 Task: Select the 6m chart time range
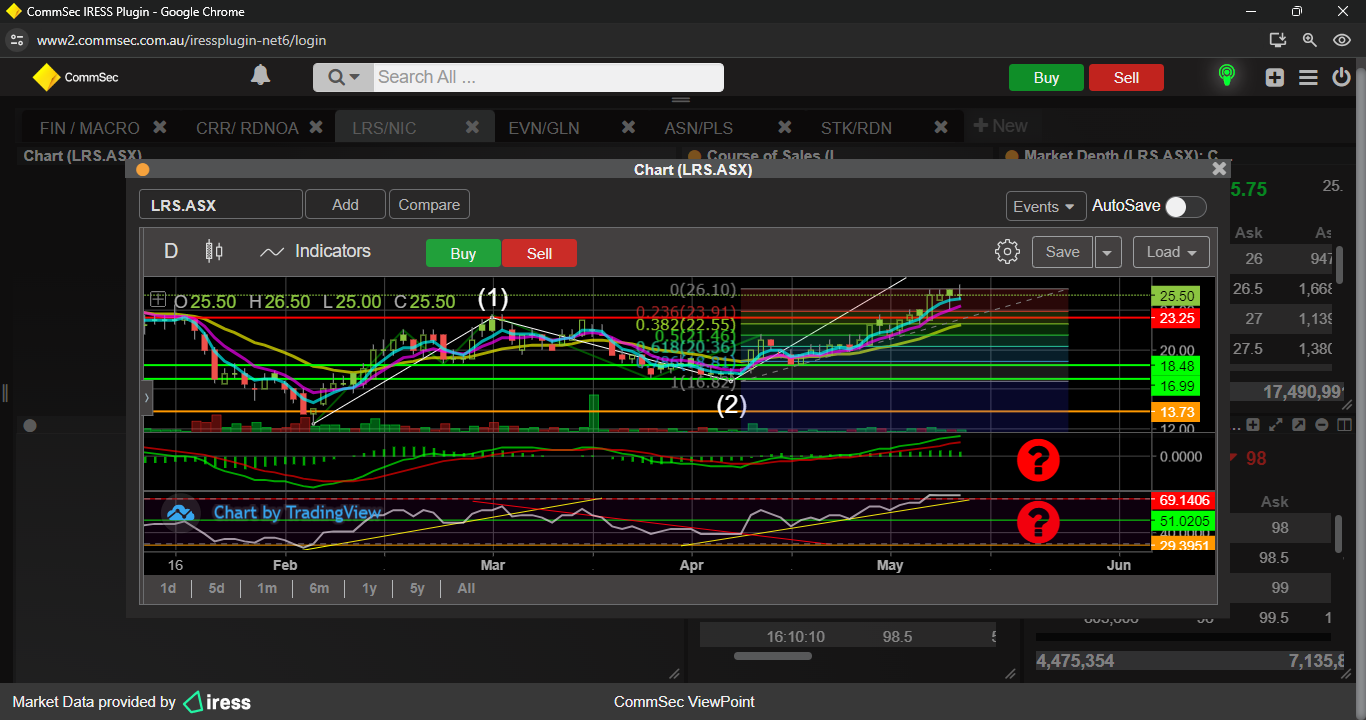319,588
